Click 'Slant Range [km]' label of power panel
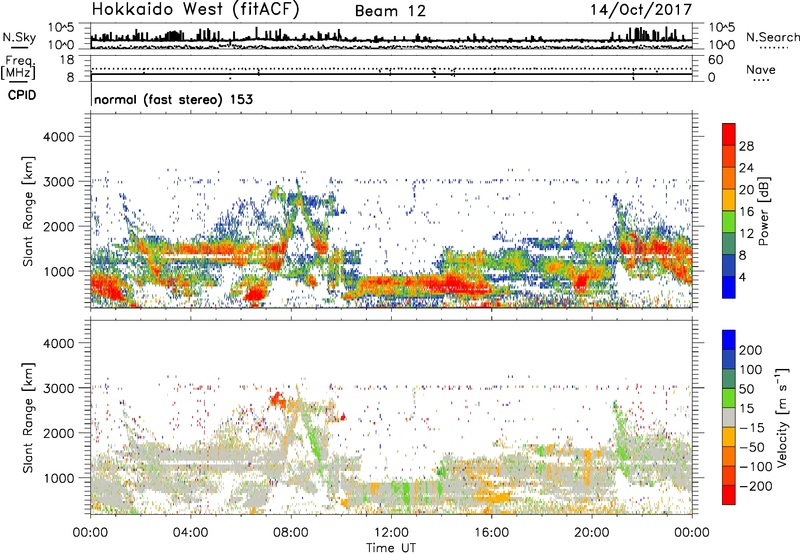Screen dimensions: 800x554 tap(28, 211)
